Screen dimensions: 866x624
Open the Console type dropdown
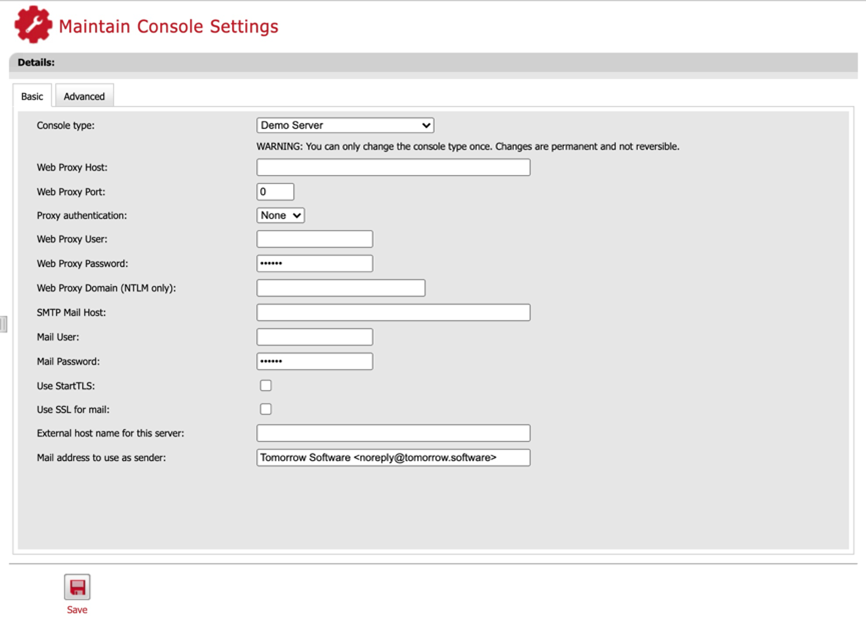(x=345, y=125)
